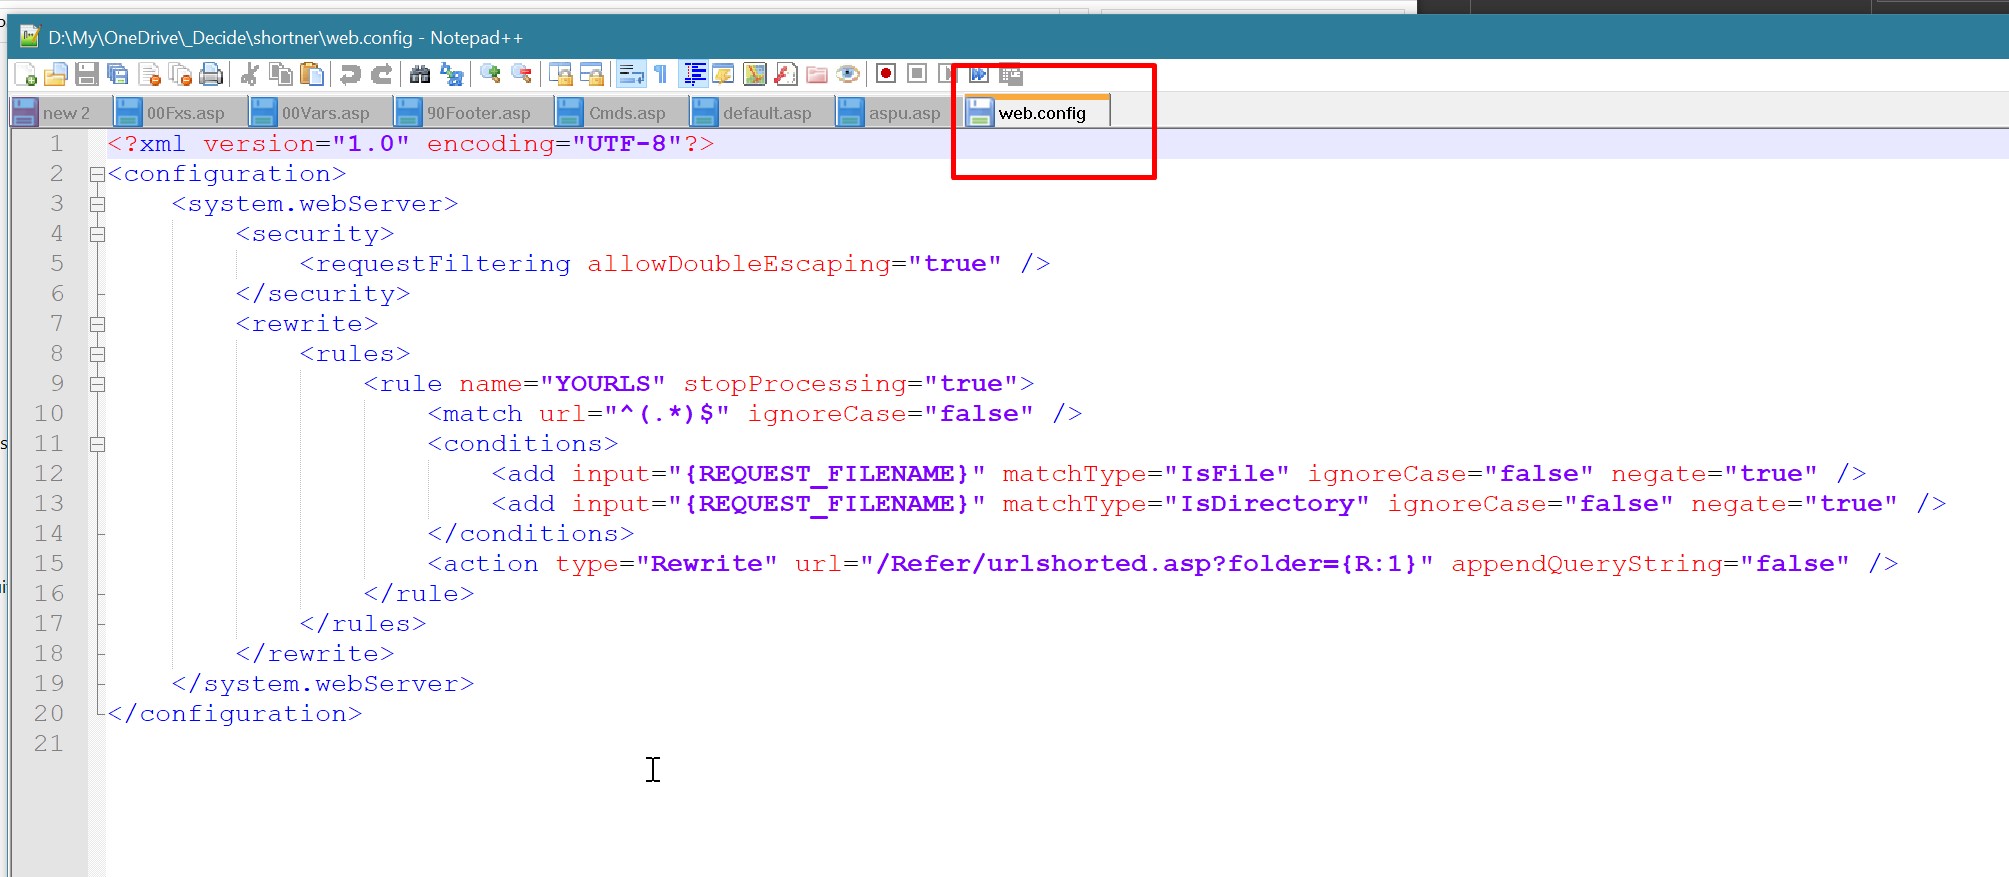Switch to the 00Vars.asp tab
The image size is (2009, 877).
[325, 113]
